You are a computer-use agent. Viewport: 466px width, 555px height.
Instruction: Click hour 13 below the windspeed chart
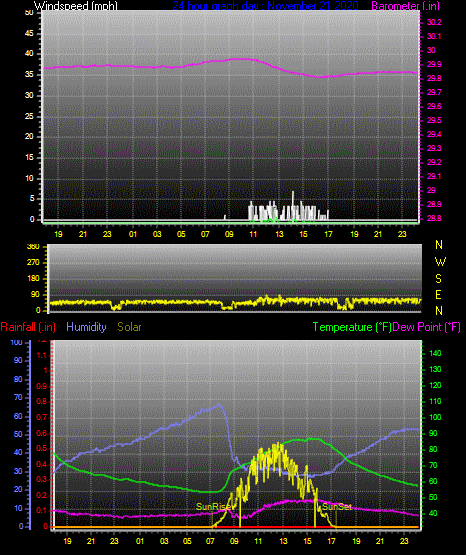click(x=280, y=234)
